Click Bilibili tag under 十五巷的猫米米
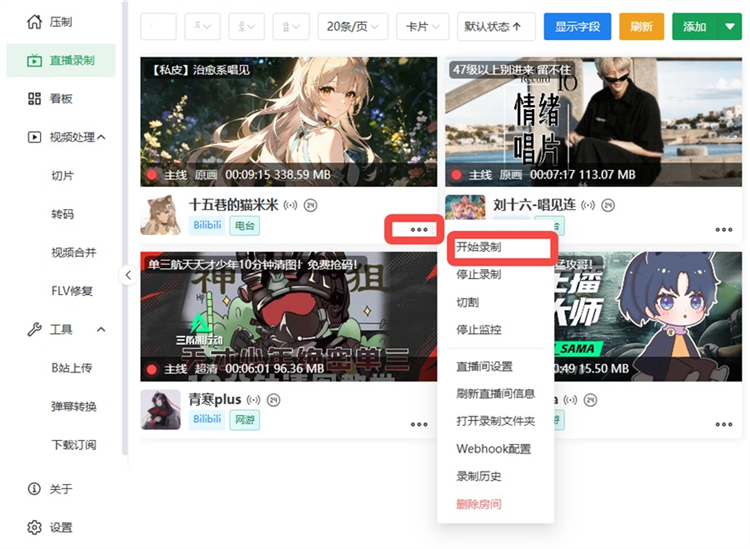Viewport: 750px width, 549px height. click(207, 225)
